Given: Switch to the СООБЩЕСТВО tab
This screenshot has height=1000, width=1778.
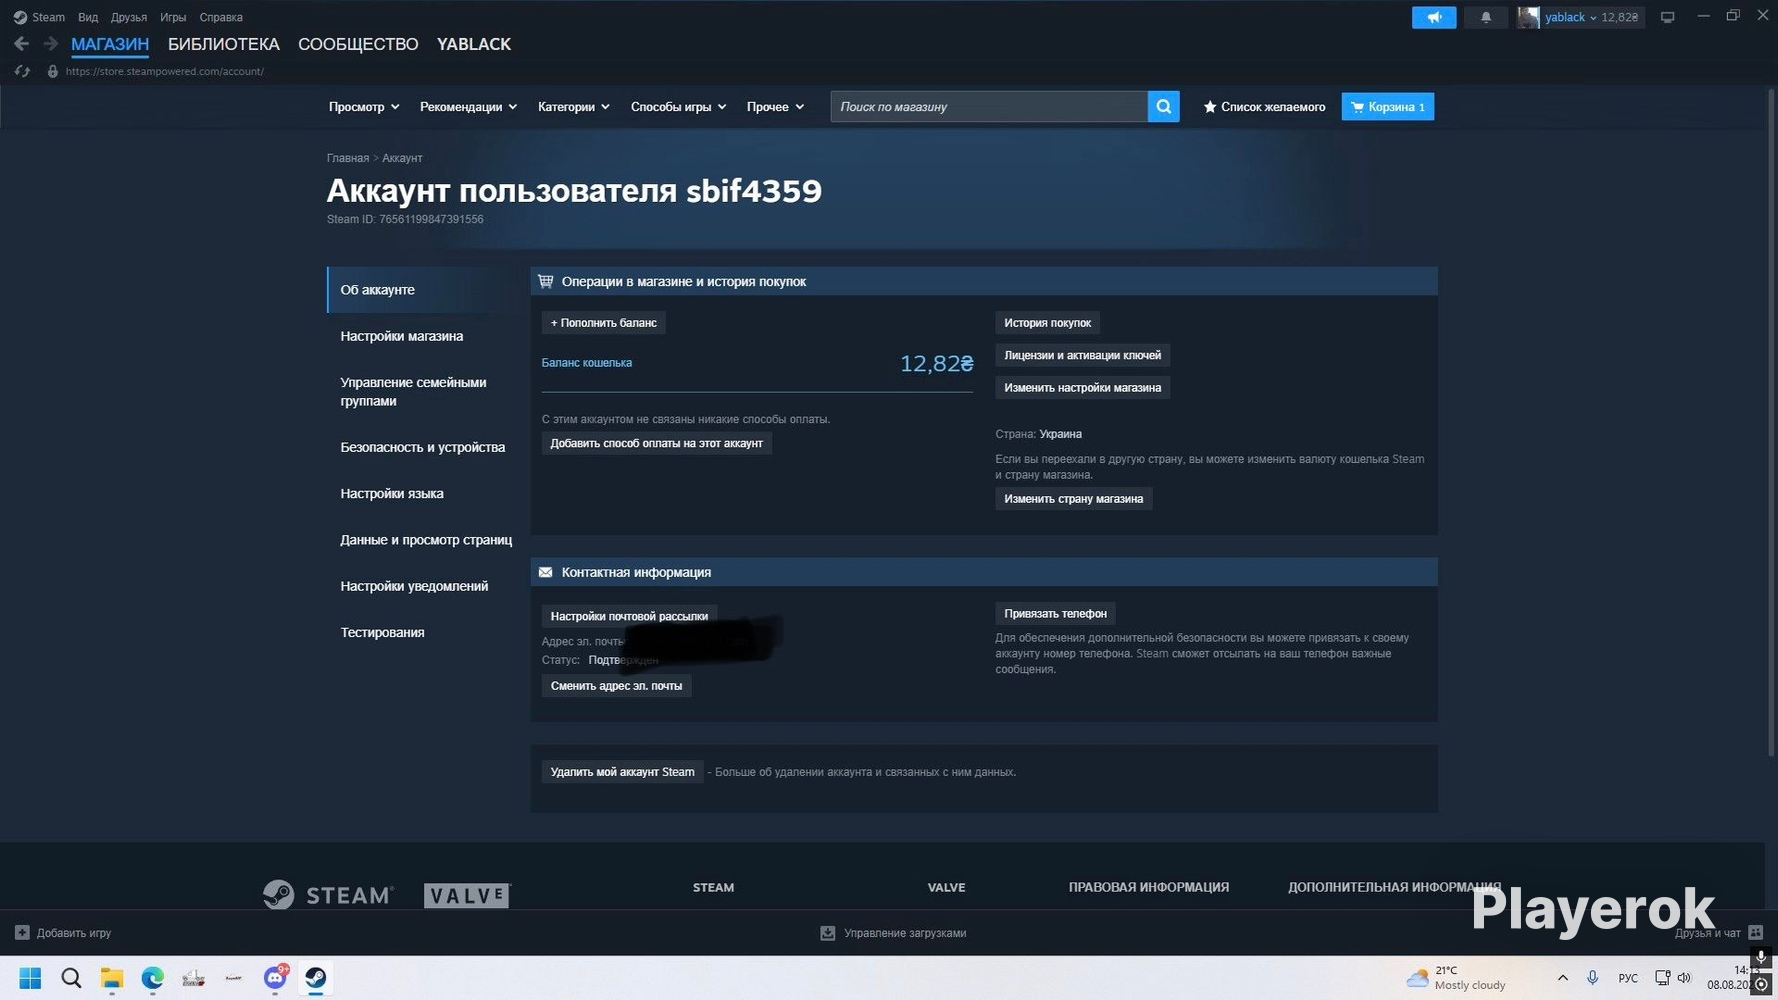Looking at the screenshot, I should coord(358,44).
